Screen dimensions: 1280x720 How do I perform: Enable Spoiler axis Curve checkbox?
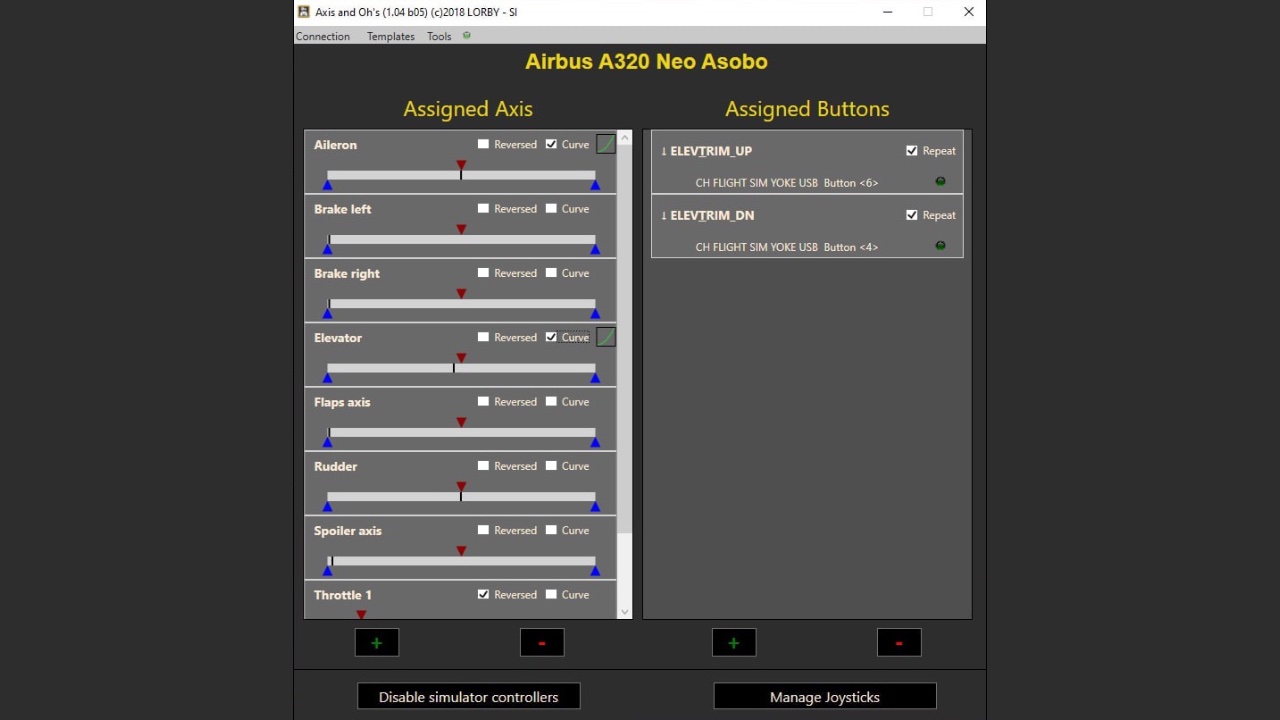click(x=551, y=530)
